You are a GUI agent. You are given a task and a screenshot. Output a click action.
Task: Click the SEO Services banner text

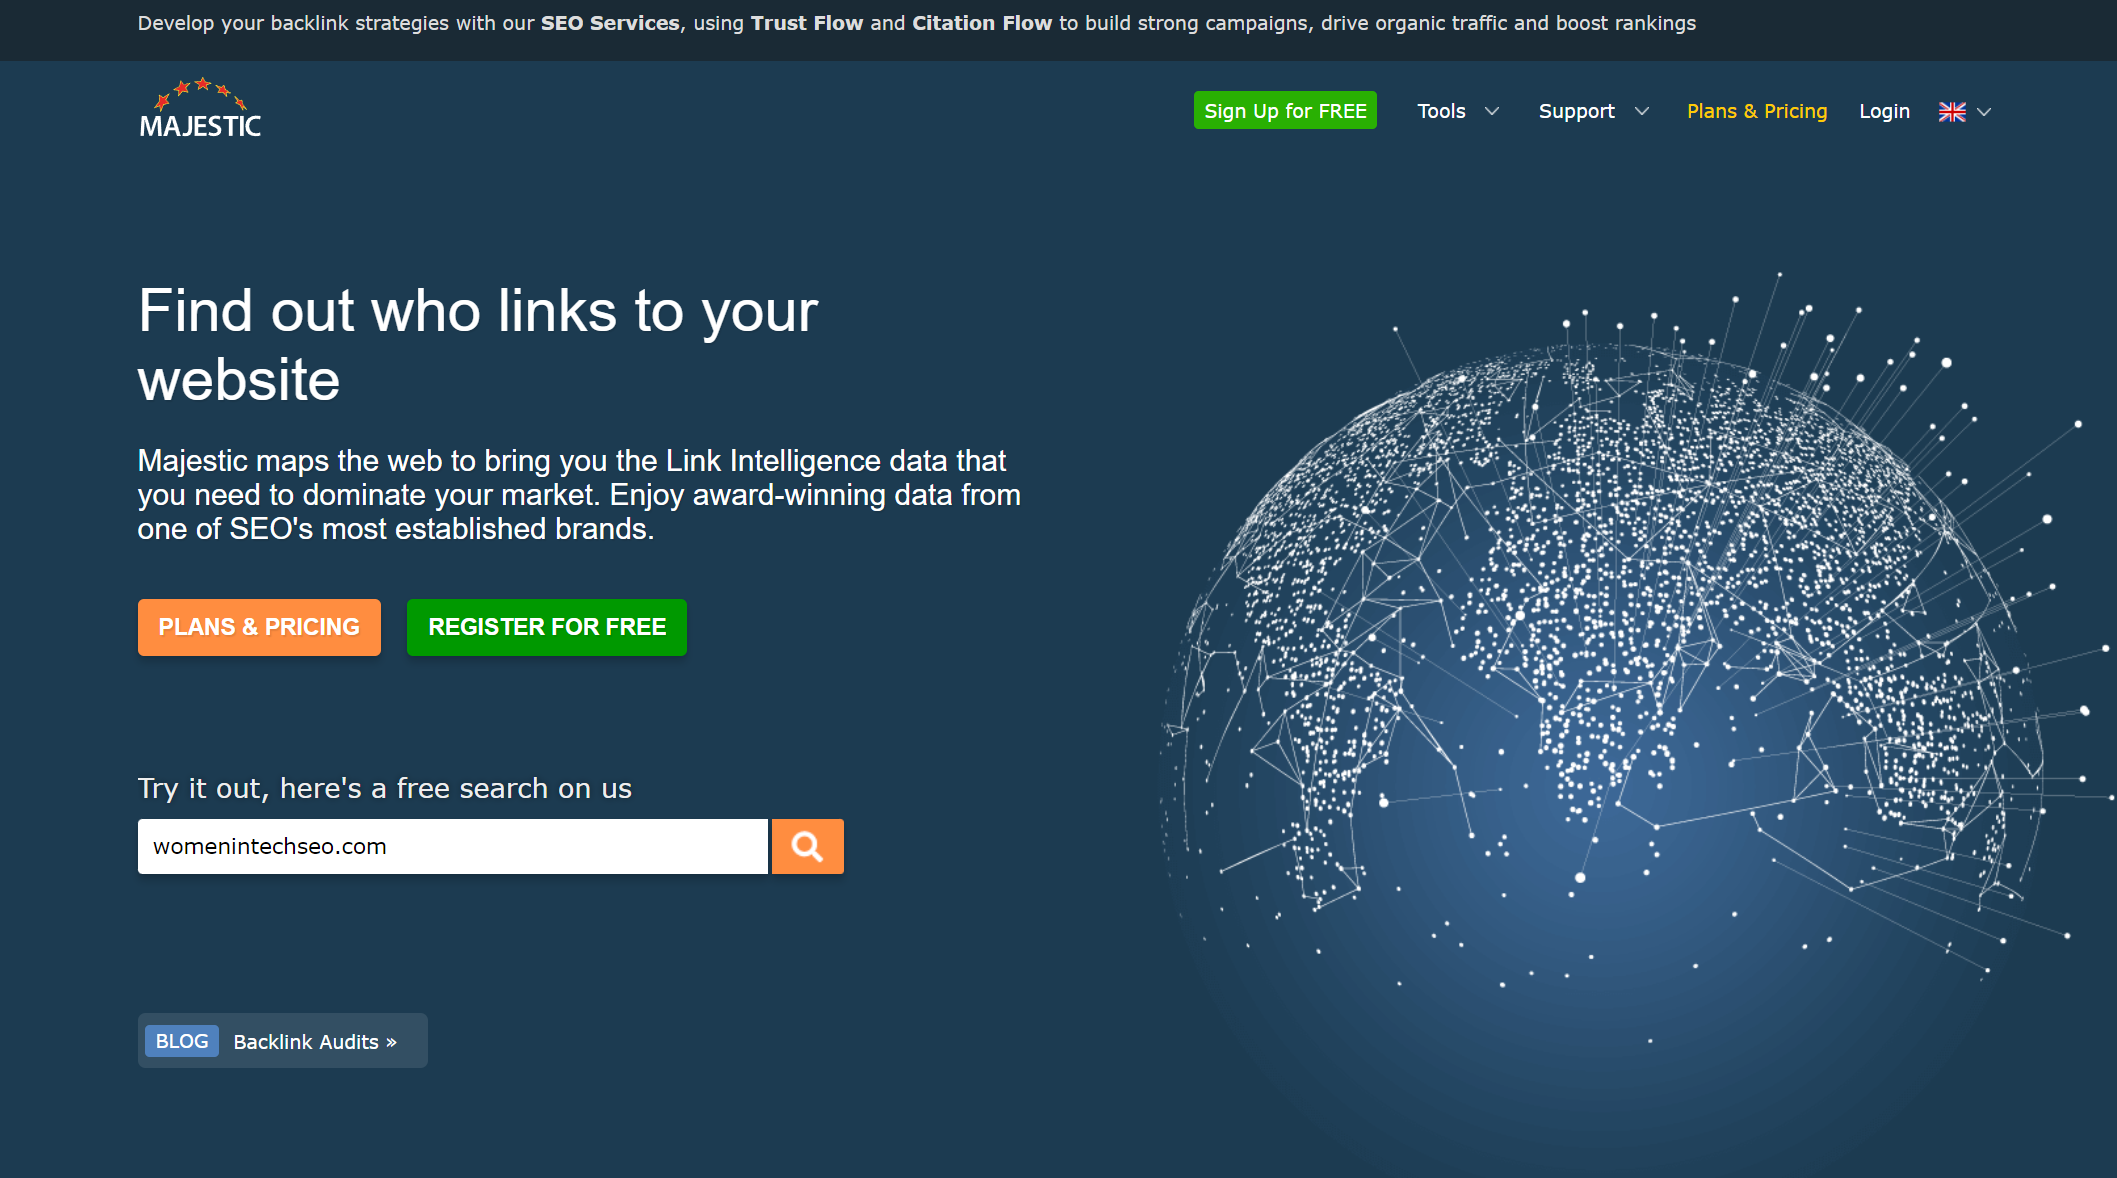coord(610,23)
